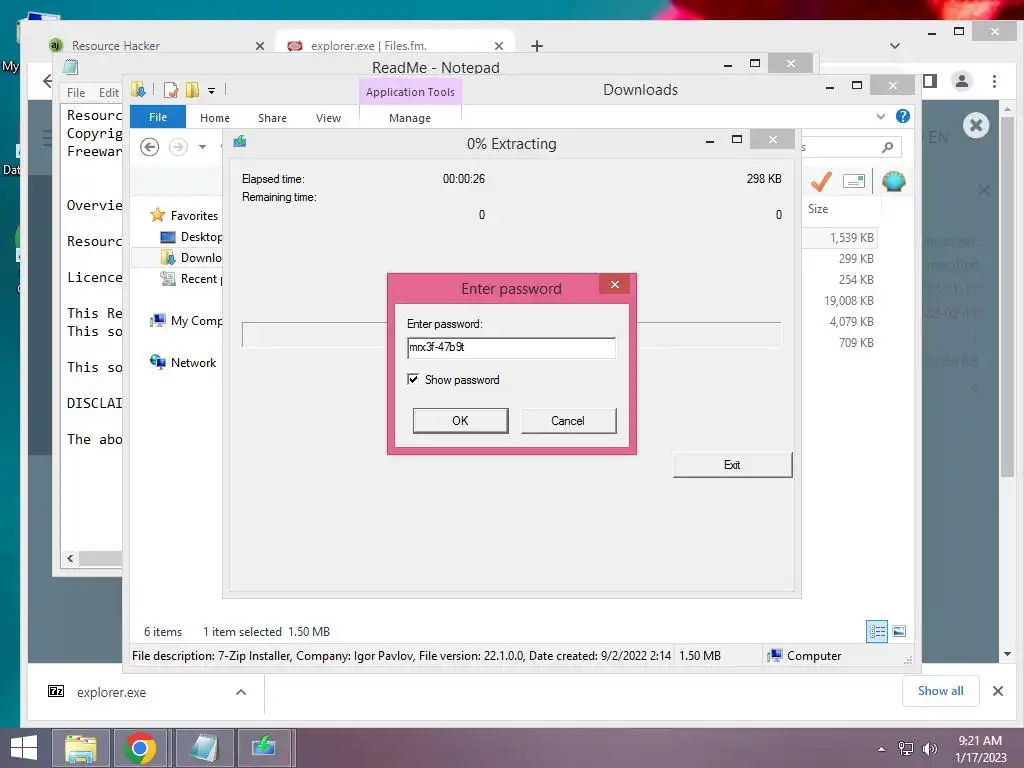The width and height of the screenshot is (1024, 768).
Task: Click the blue shell icon
Action: point(893,181)
